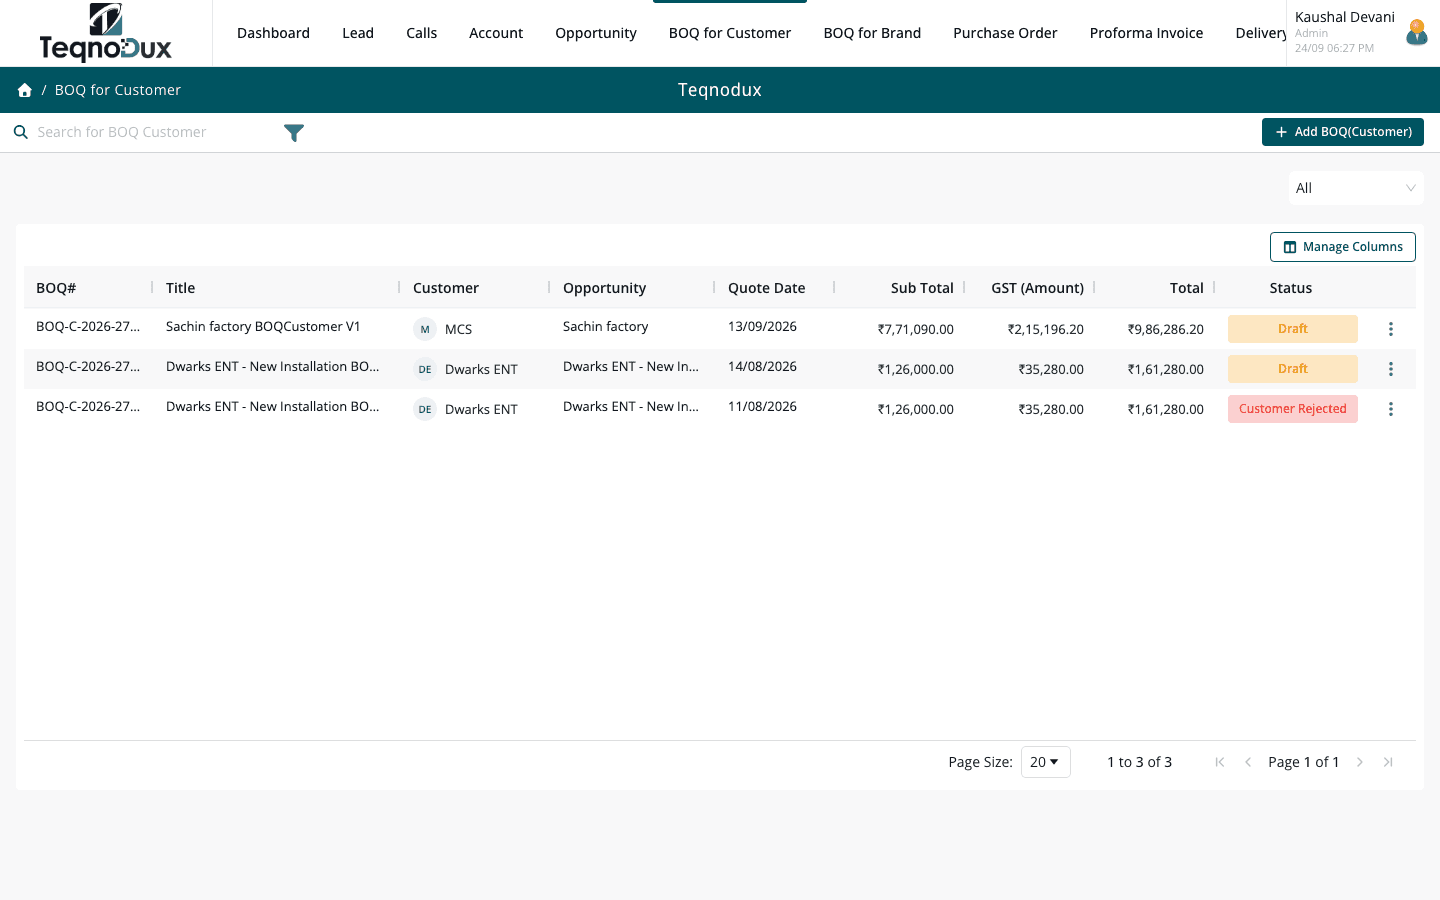Click sub total ₹7,71,090.00
The width and height of the screenshot is (1440, 900).
(x=916, y=329)
